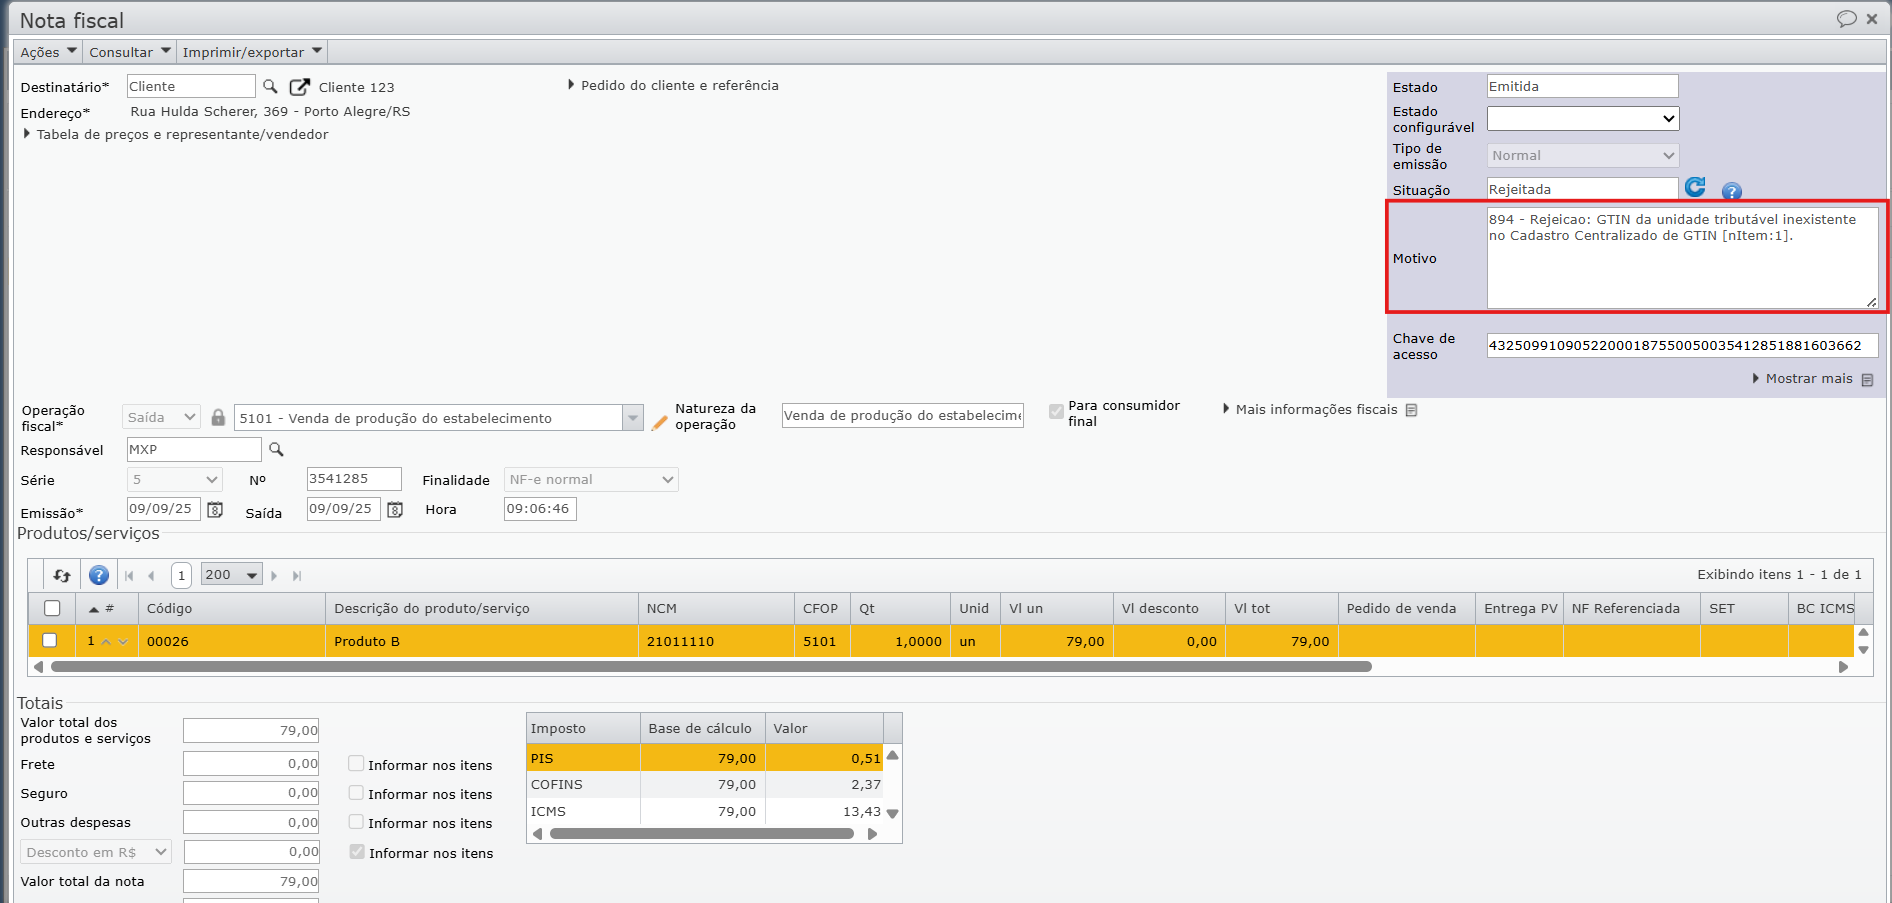This screenshot has width=1892, height=903.
Task: Open the Estado configurável dropdown
Action: (x=1582, y=119)
